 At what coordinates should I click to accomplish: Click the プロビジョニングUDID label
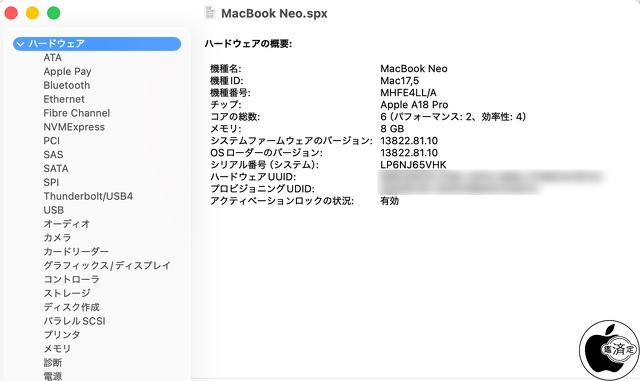(x=262, y=189)
